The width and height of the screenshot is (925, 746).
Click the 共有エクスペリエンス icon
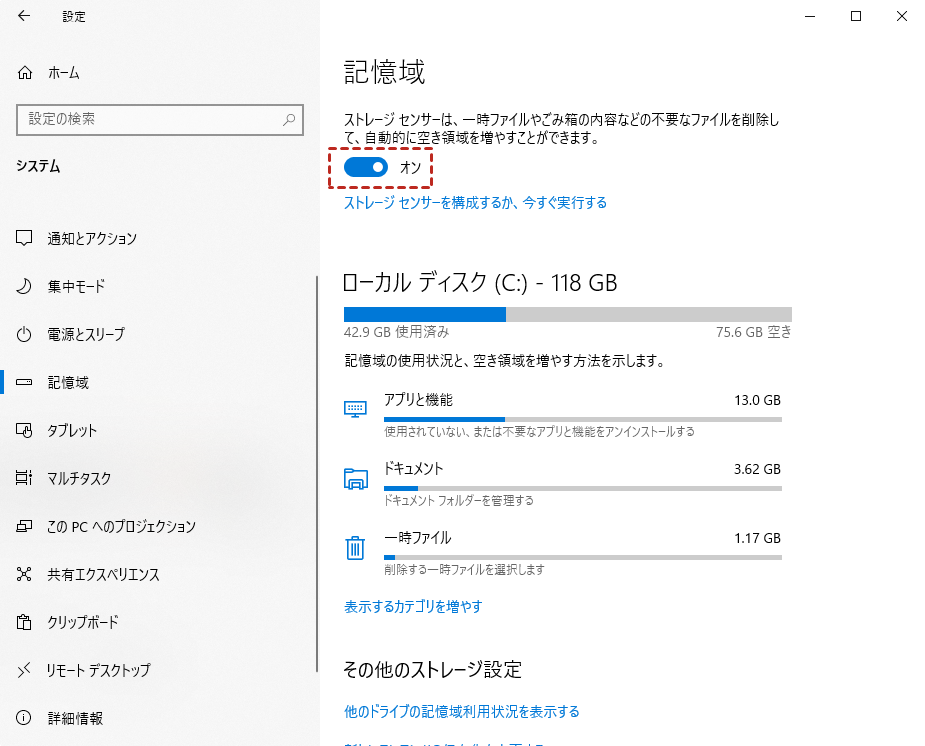click(24, 574)
